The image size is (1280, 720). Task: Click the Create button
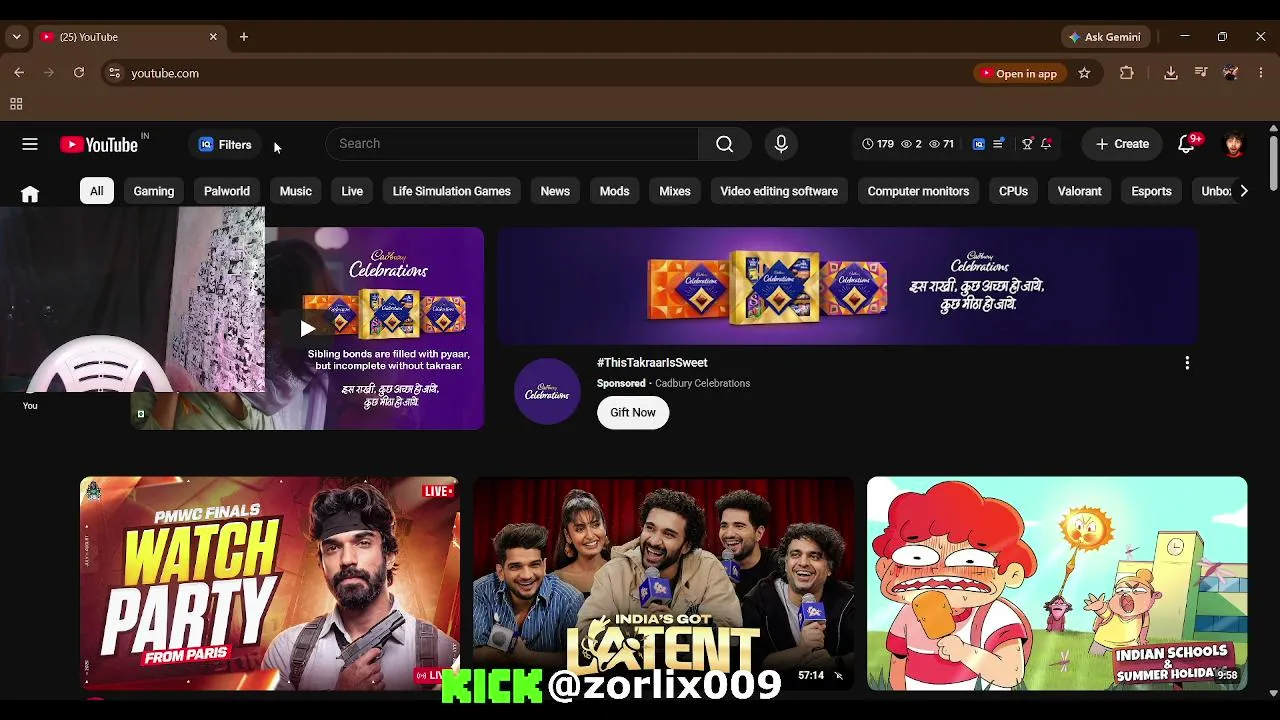pyautogui.click(x=1122, y=144)
